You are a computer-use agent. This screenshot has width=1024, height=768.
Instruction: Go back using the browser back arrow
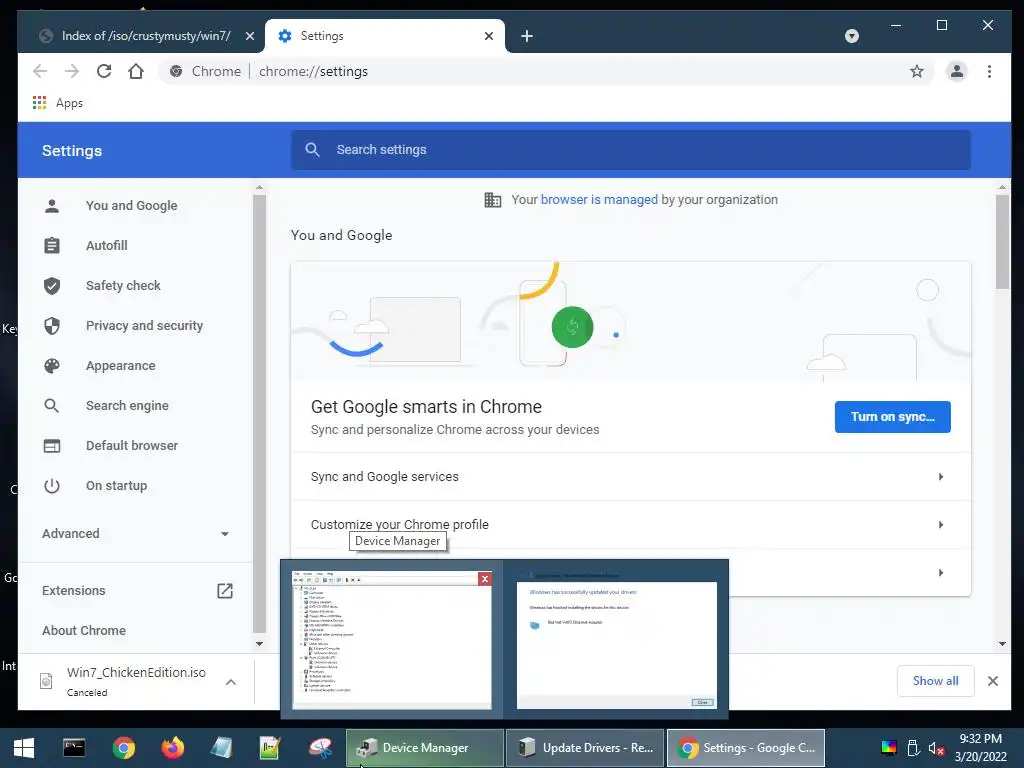pos(40,71)
